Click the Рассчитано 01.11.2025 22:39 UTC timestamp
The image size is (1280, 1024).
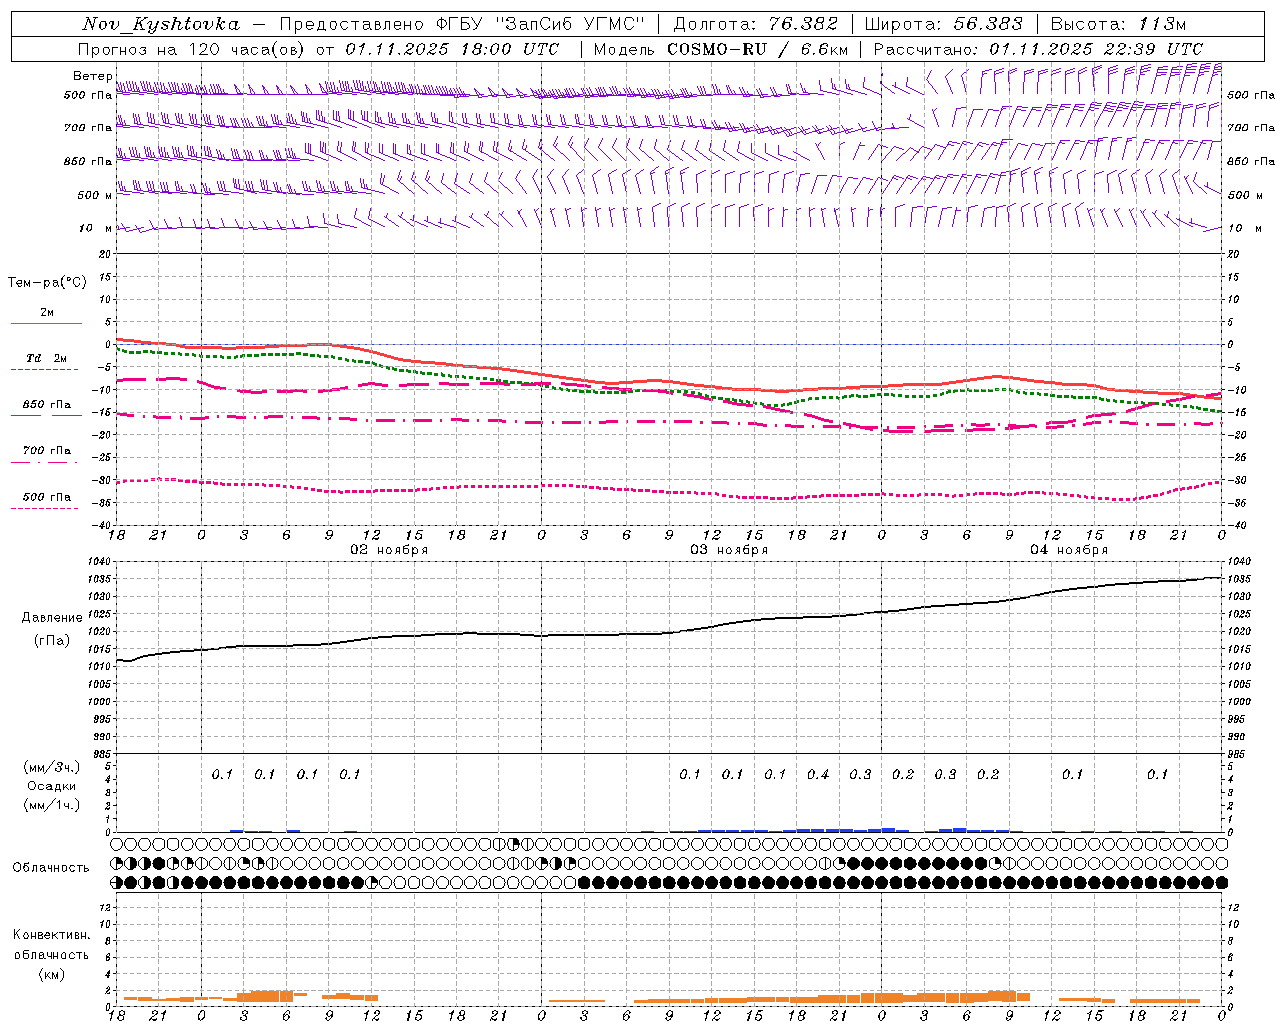[1038, 49]
